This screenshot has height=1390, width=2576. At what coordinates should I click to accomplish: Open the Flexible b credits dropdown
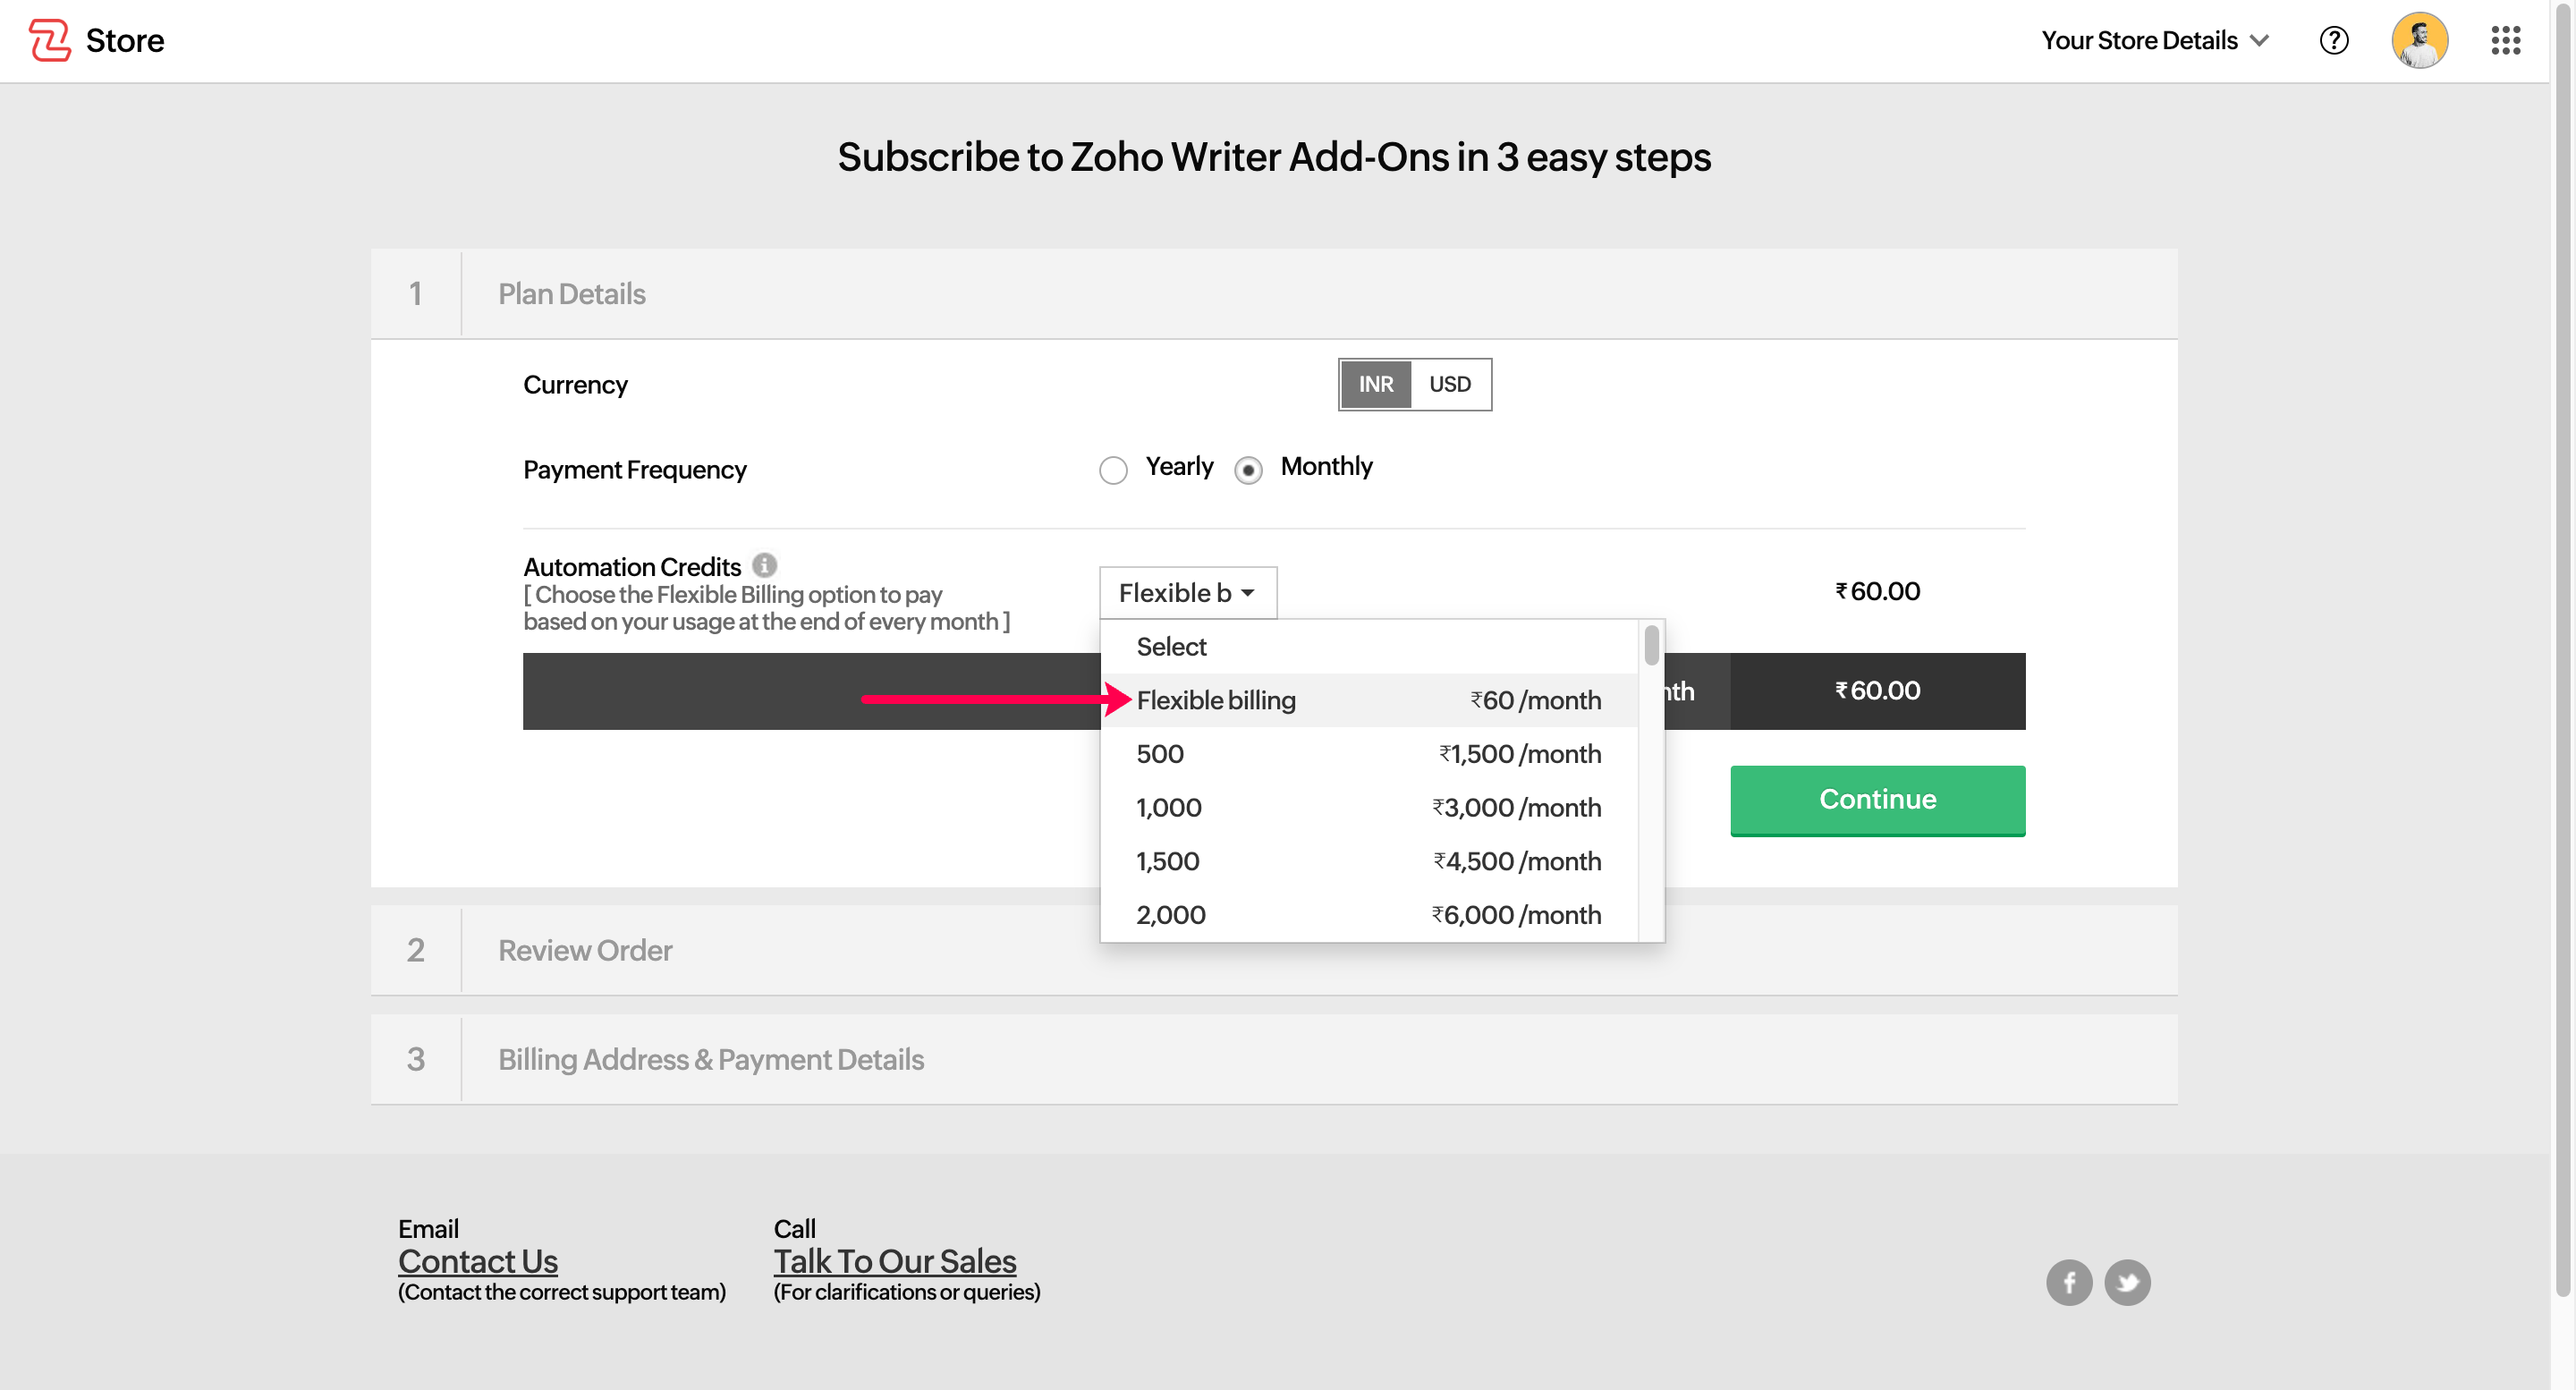point(1187,592)
